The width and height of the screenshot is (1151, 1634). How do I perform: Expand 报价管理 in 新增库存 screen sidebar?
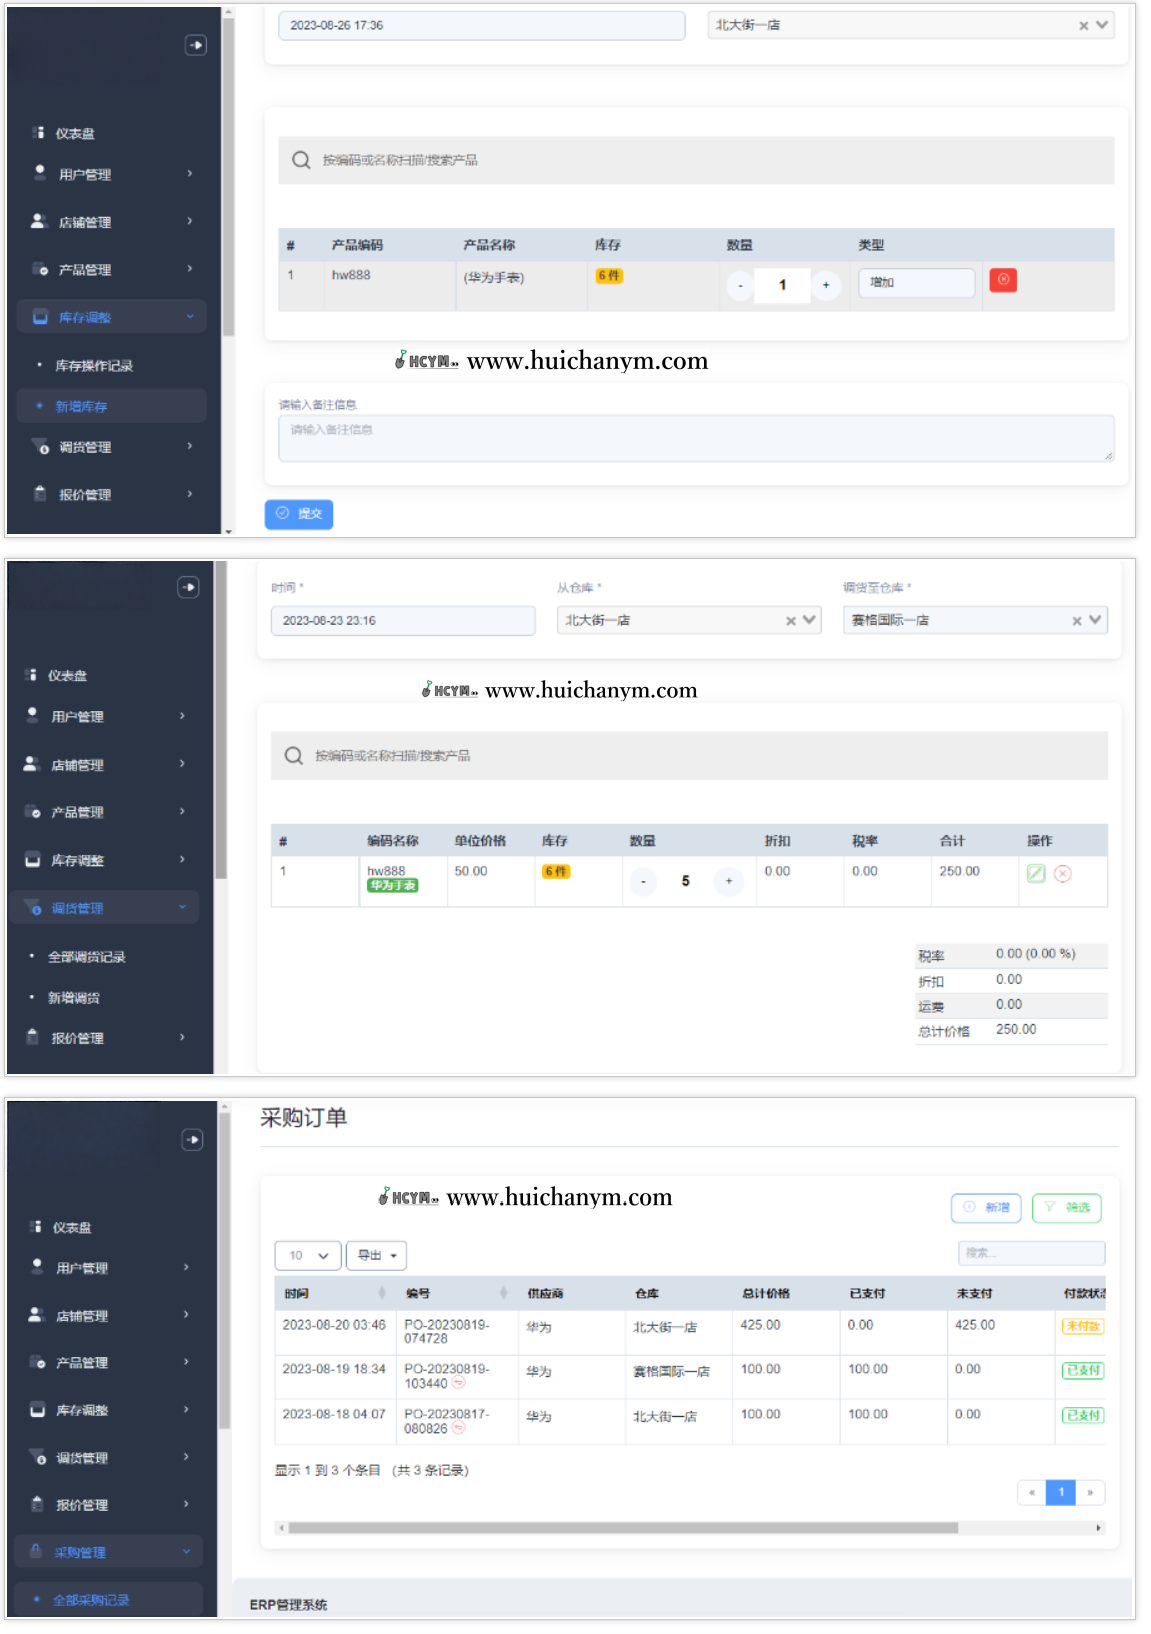[x=112, y=494]
